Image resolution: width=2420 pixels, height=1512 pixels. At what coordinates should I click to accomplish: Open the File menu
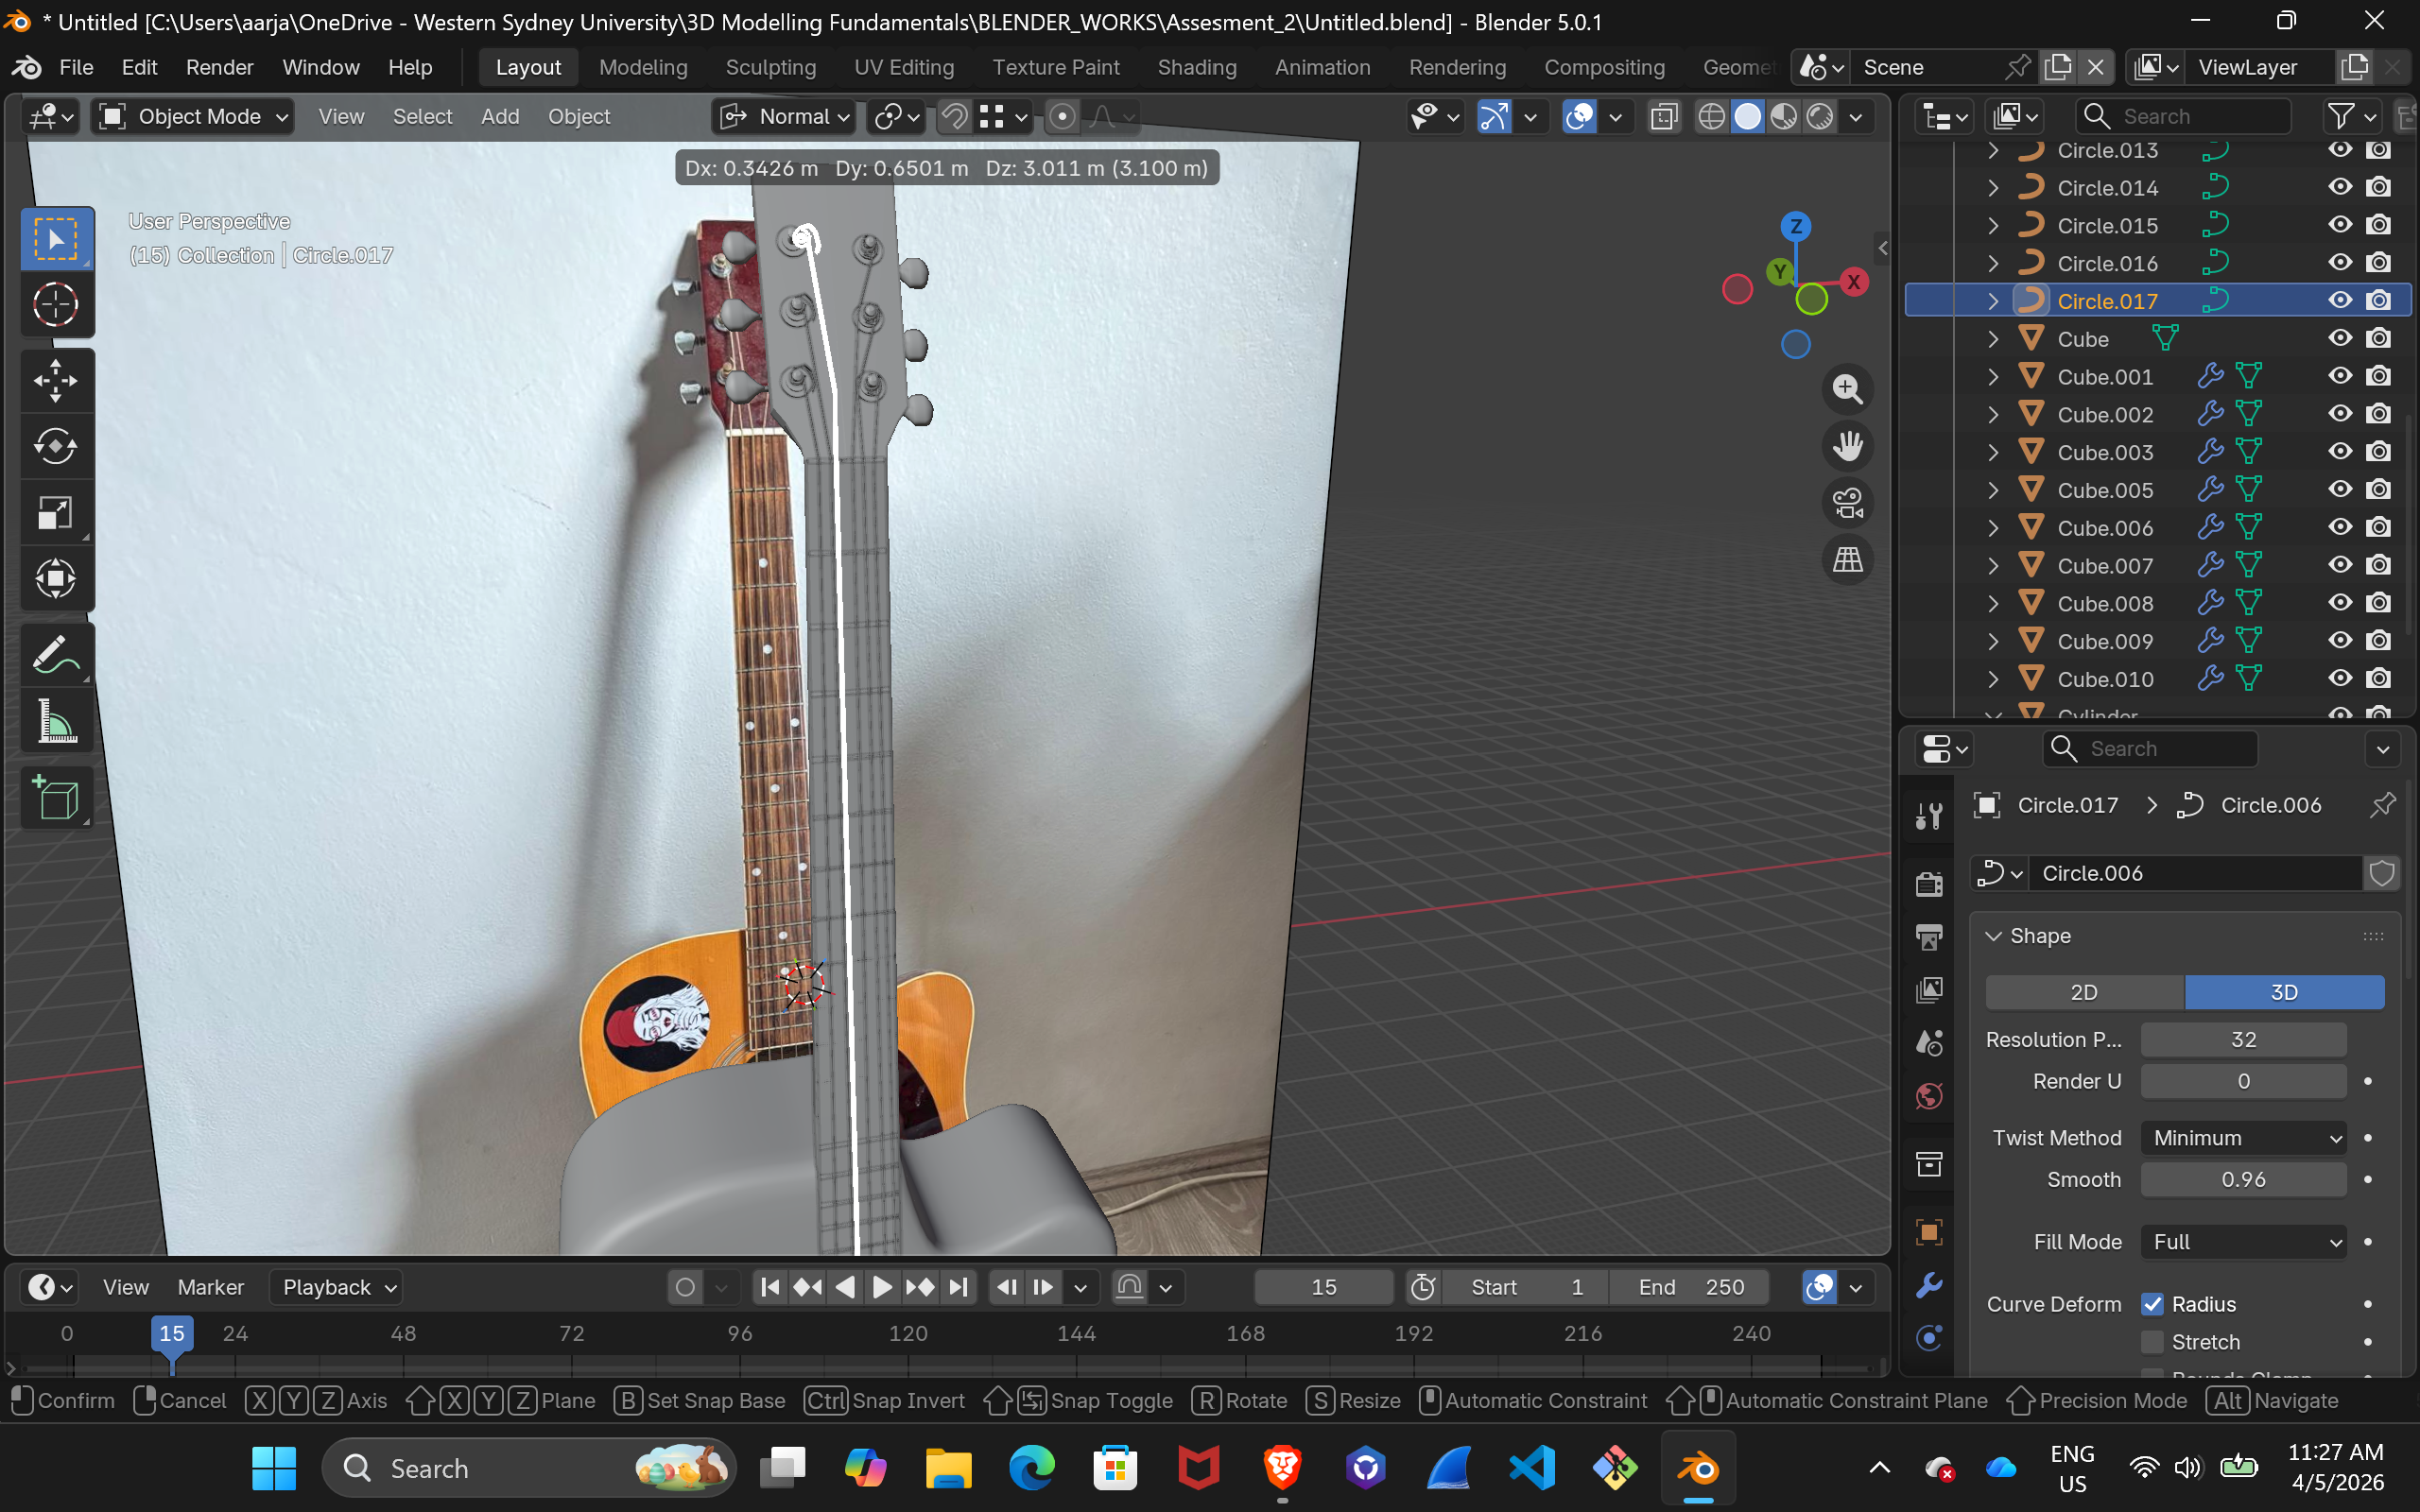coord(76,67)
